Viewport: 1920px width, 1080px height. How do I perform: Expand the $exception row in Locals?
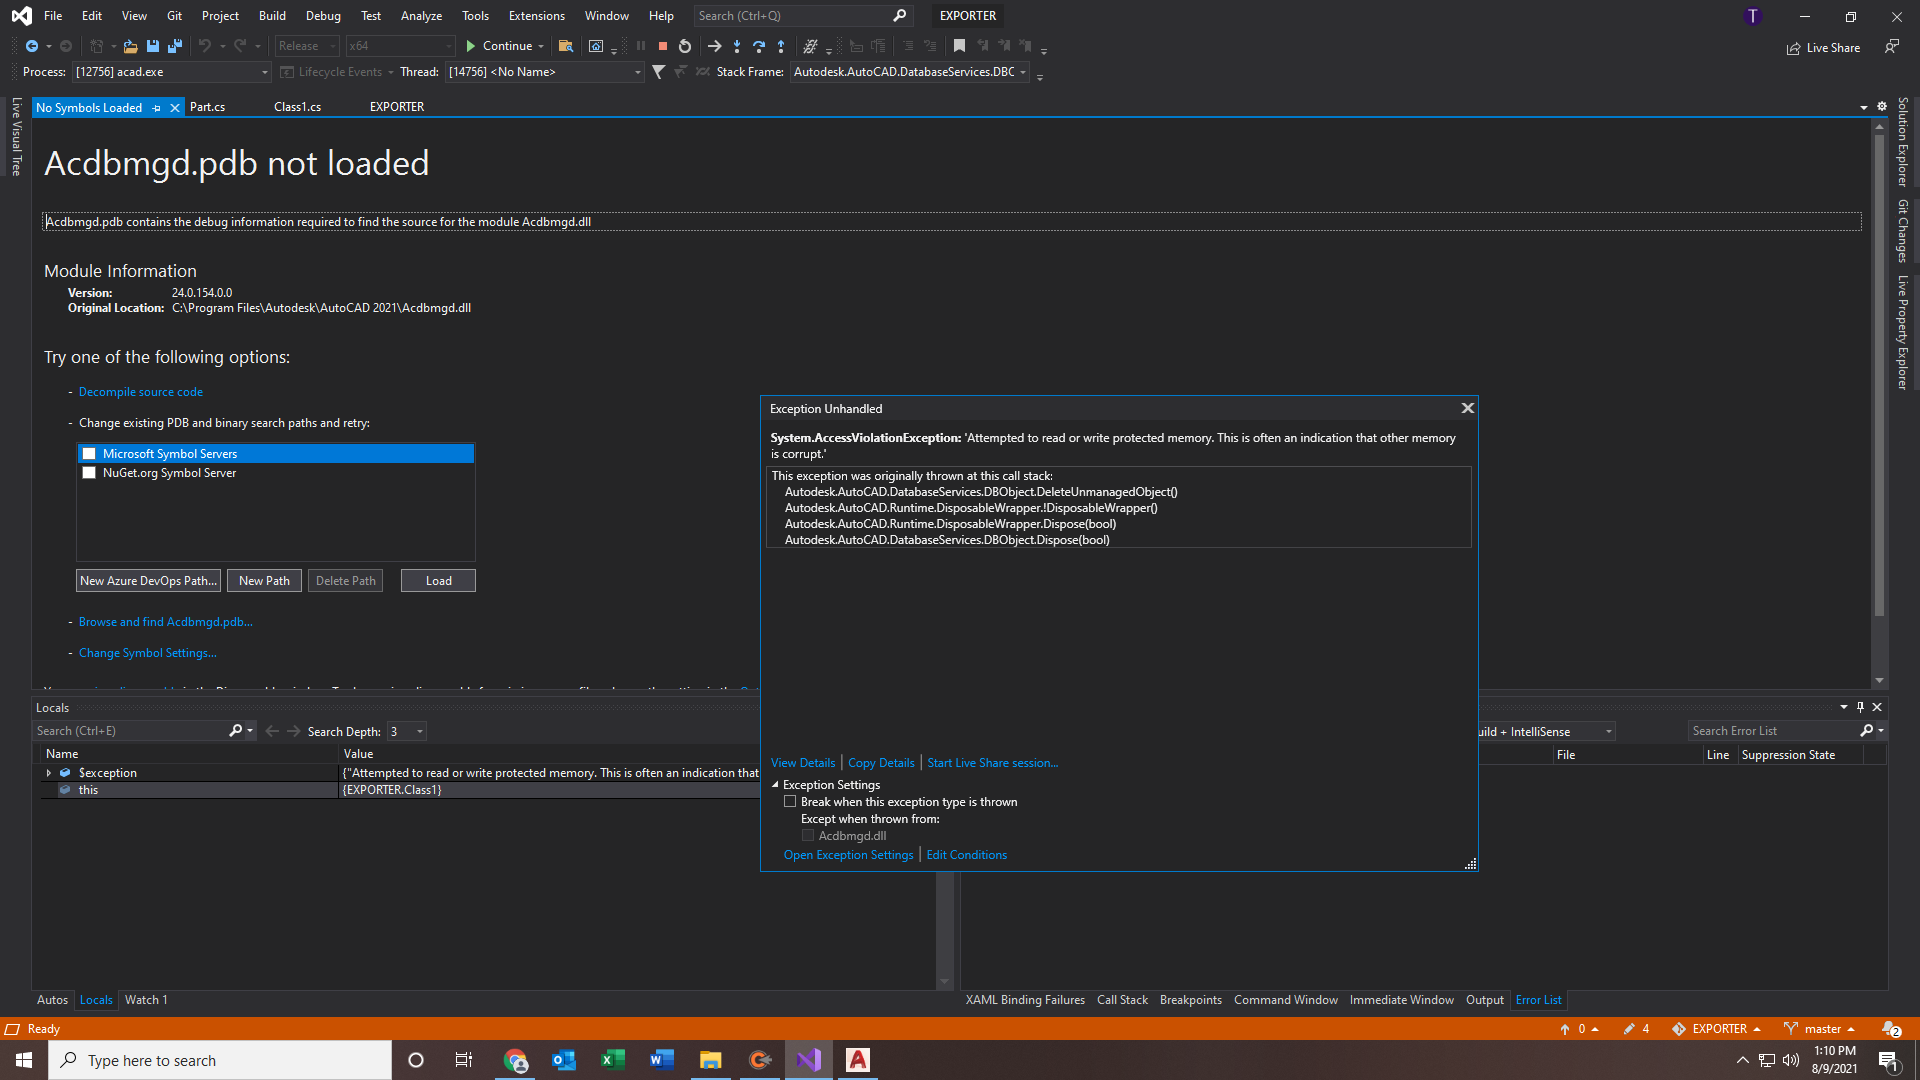coord(48,773)
